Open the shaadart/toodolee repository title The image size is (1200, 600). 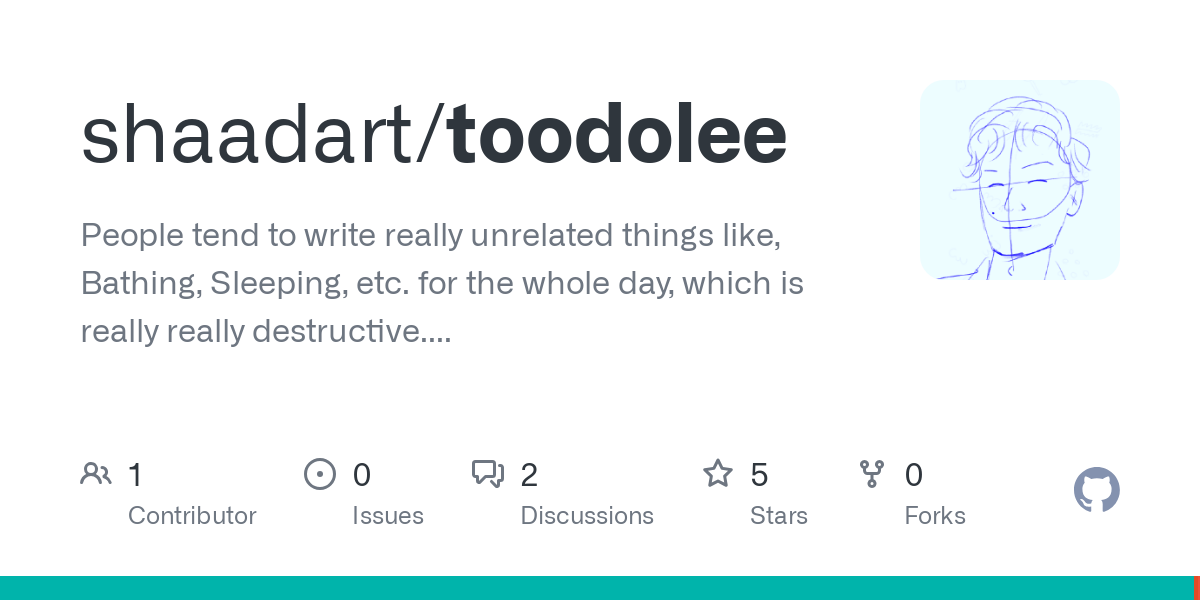pos(433,135)
